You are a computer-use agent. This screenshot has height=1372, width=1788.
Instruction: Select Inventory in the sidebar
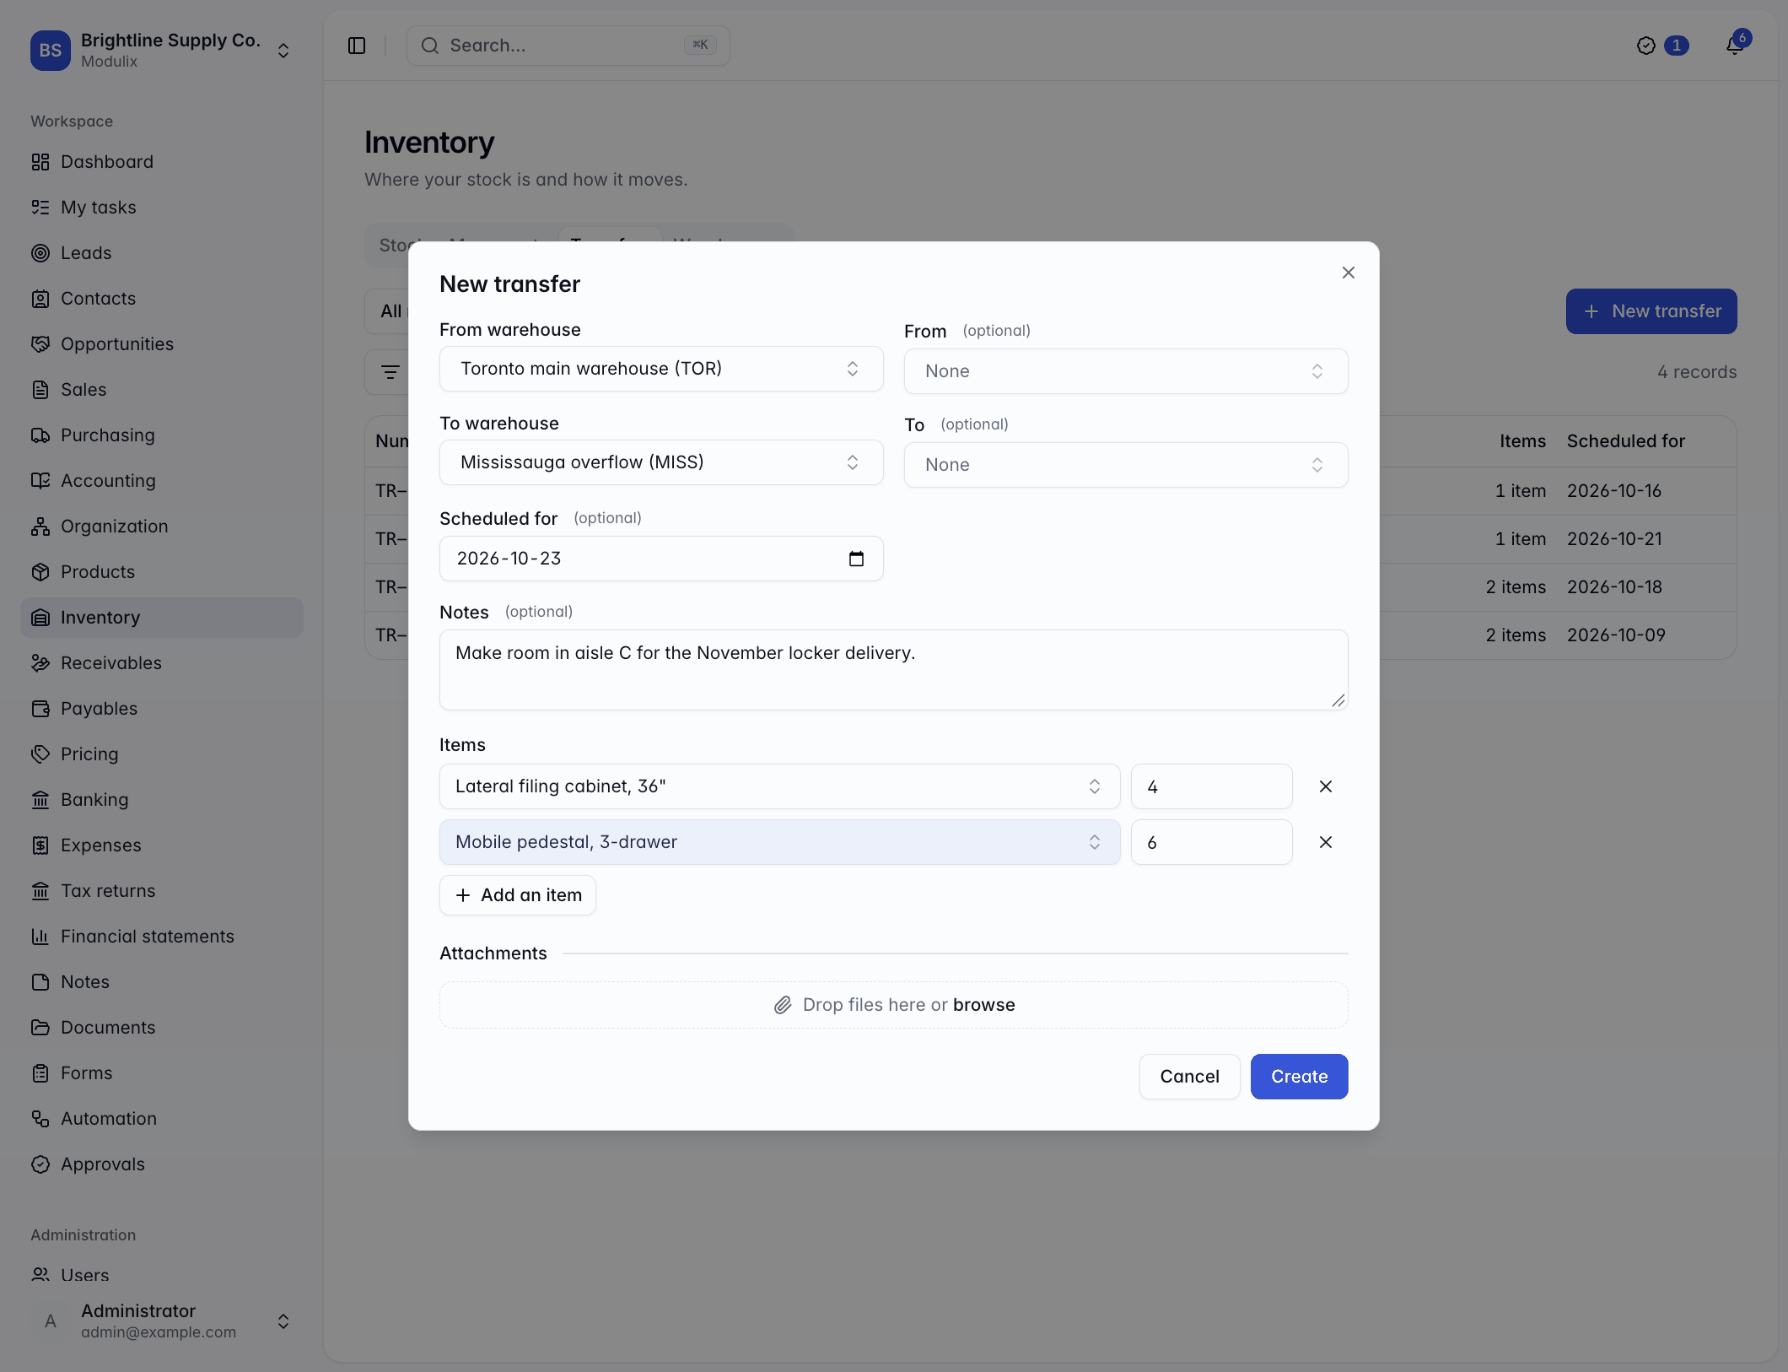162,617
